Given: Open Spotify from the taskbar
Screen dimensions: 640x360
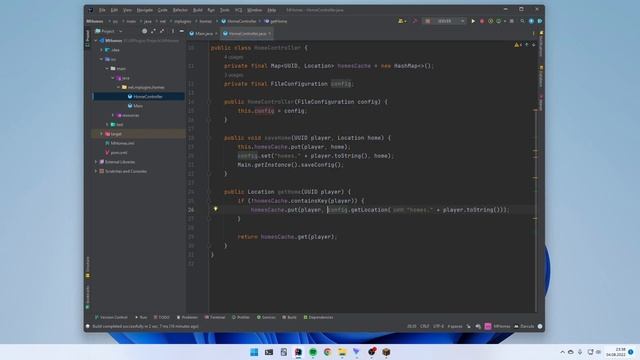Looking at the screenshot, I should click(313, 352).
